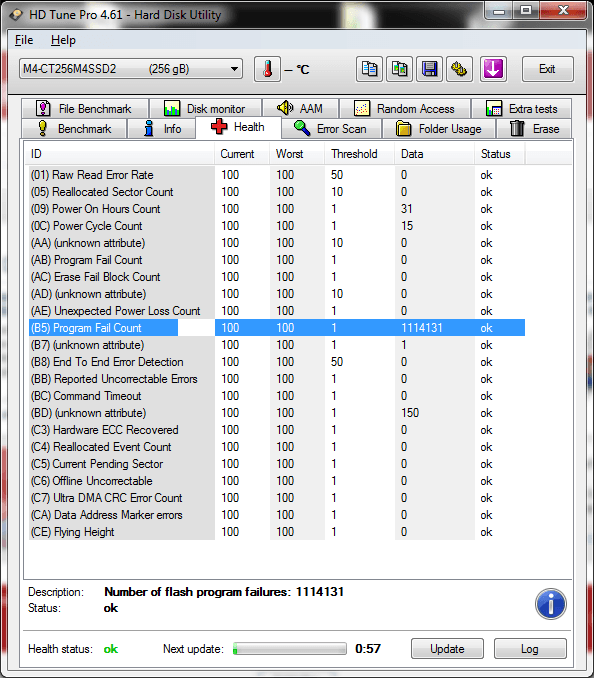
Task: Switch to the Erase tab
Action: click(534, 128)
